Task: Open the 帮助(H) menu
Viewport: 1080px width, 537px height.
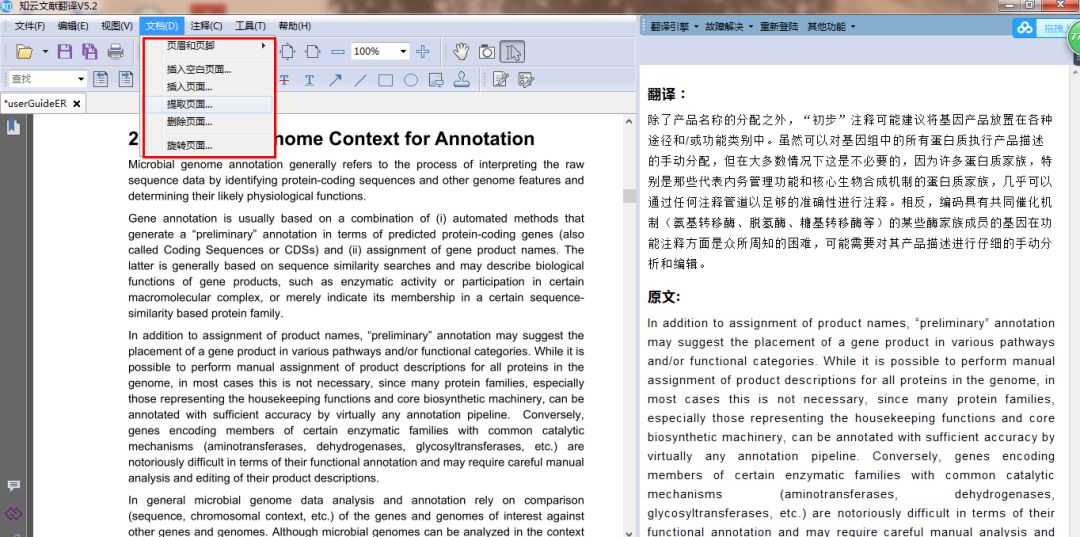Action: [x=294, y=26]
